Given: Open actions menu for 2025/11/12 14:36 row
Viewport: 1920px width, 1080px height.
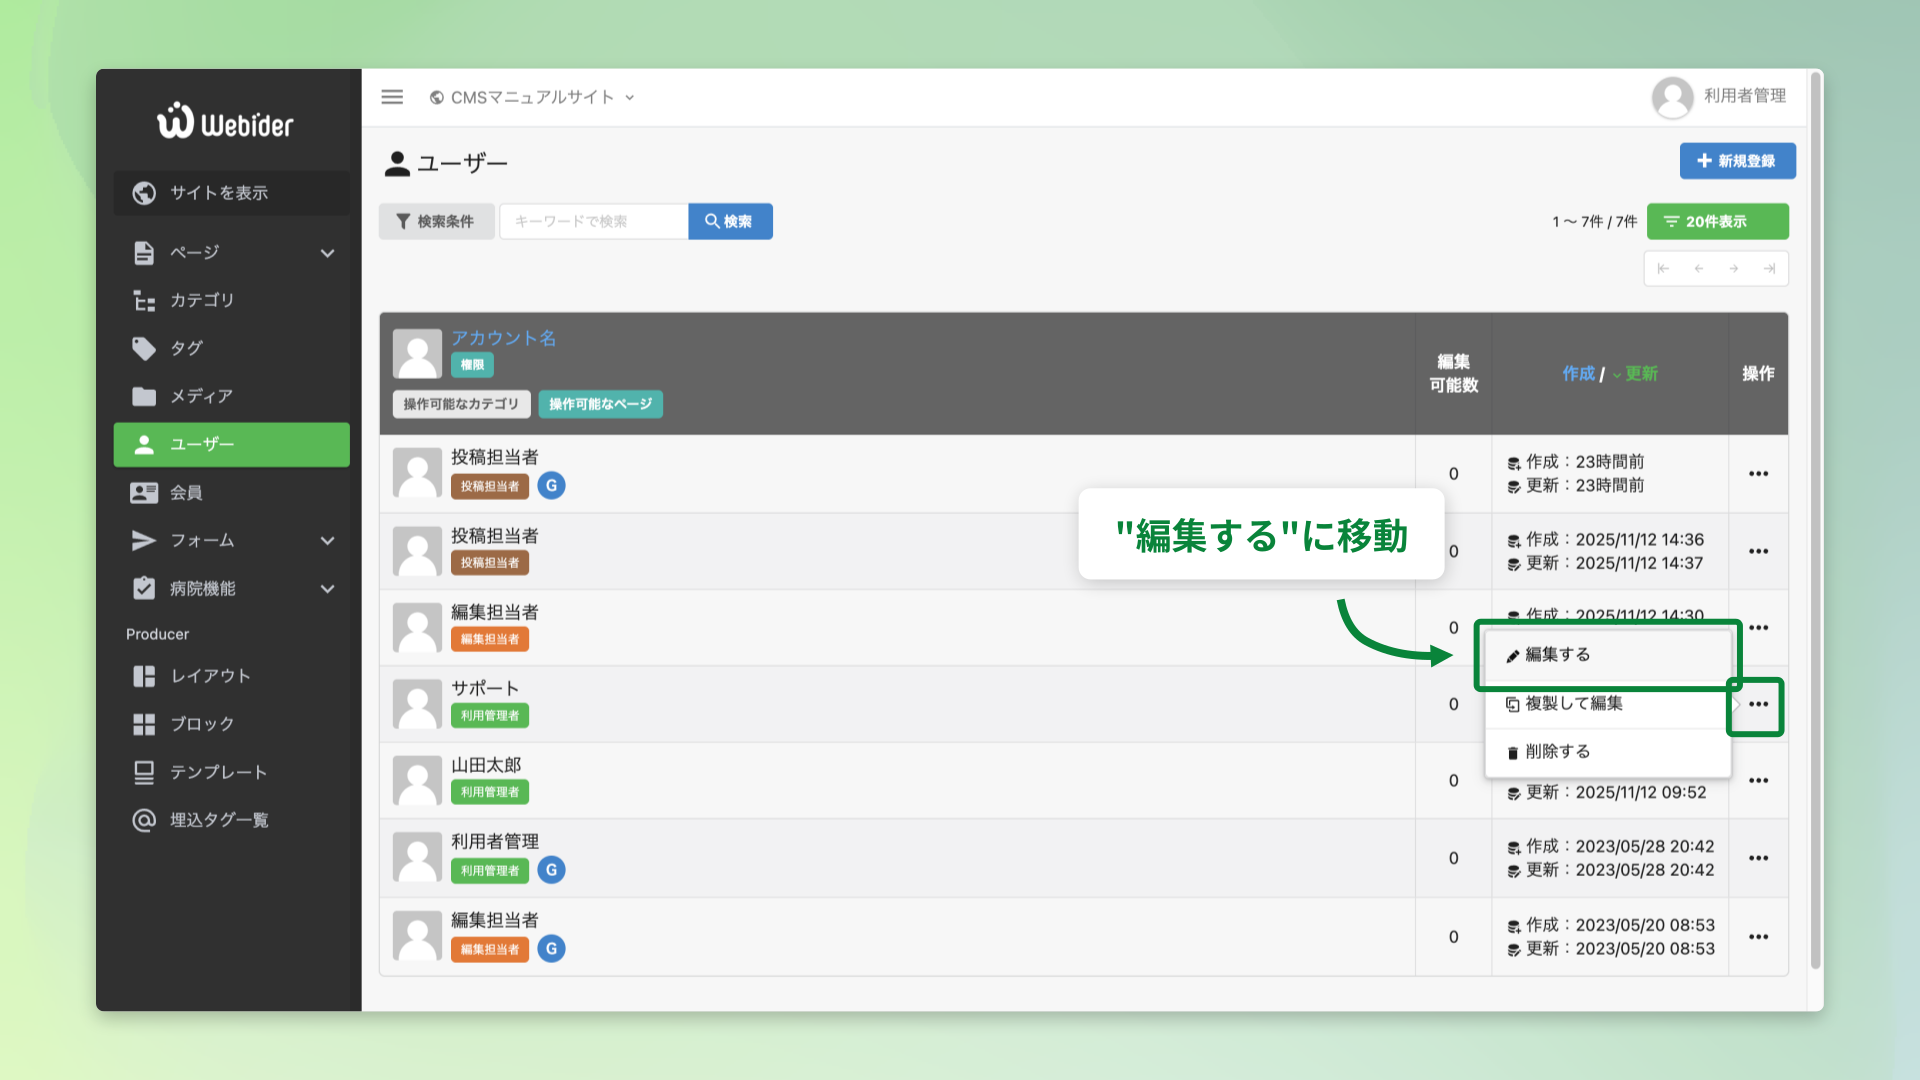Looking at the screenshot, I should pos(1758,551).
